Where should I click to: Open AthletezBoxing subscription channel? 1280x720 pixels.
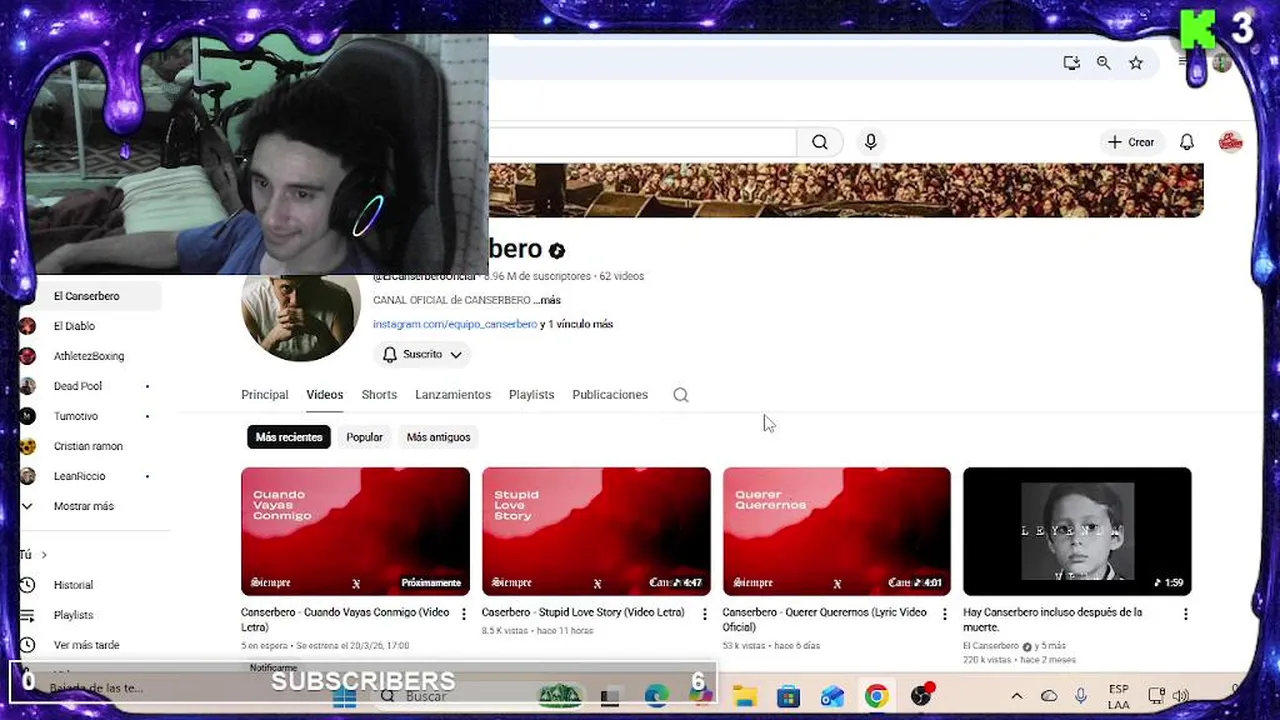pyautogui.click(x=90, y=356)
